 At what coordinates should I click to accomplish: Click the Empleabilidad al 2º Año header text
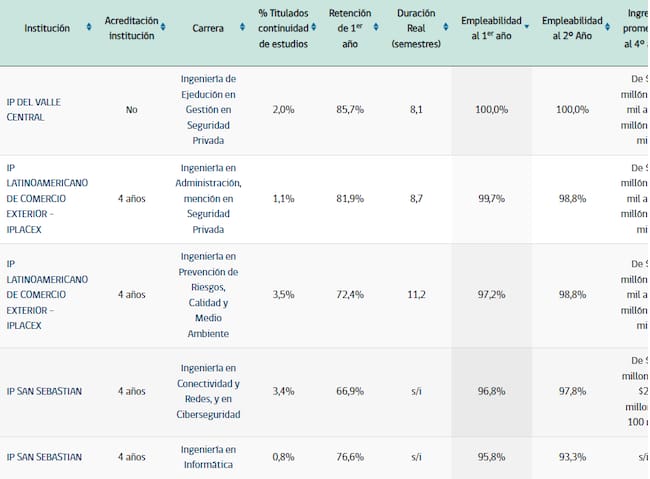572,28
